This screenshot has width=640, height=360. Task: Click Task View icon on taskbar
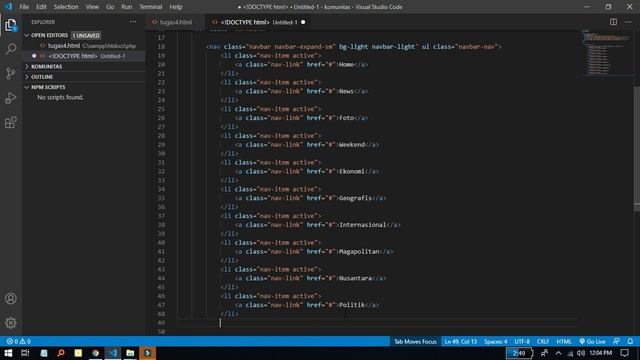tap(25, 353)
